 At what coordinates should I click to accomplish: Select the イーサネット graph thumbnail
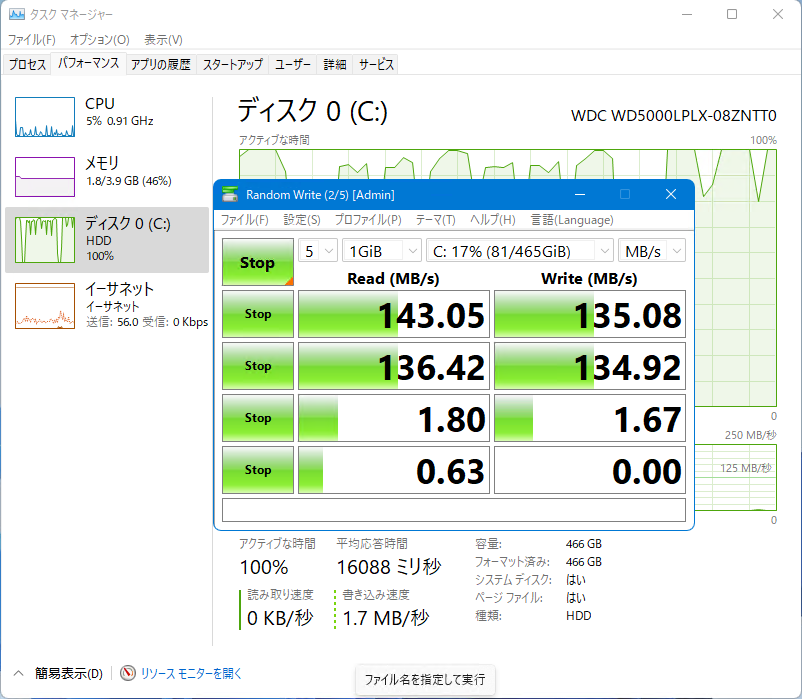(x=45, y=306)
